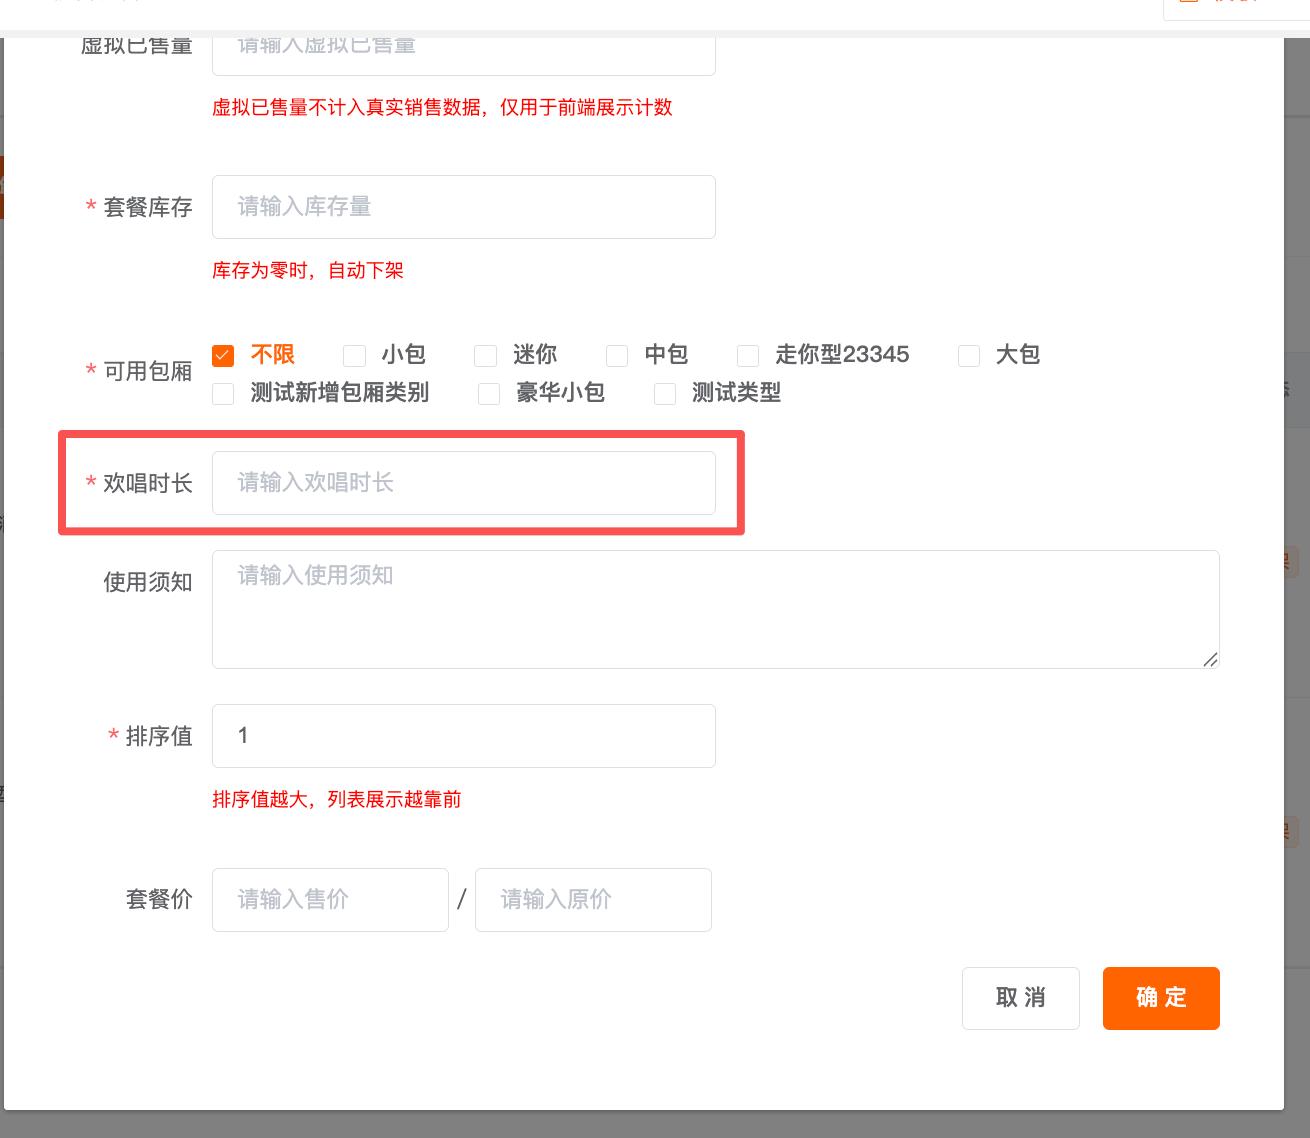1310x1138 pixels.
Task: Click the 欢唱时长 input field
Action: (x=463, y=483)
